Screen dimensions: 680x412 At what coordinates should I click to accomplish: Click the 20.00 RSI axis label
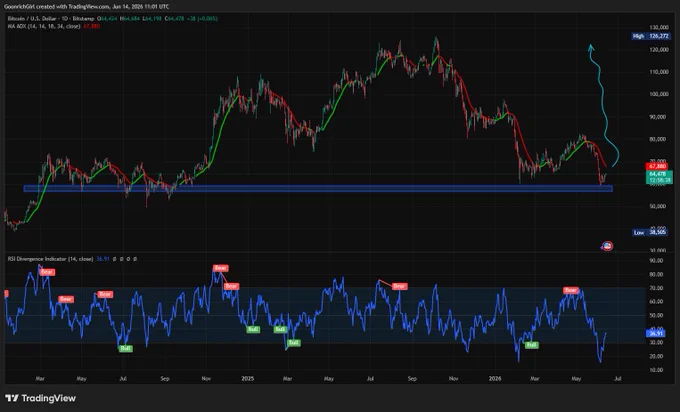(656, 356)
